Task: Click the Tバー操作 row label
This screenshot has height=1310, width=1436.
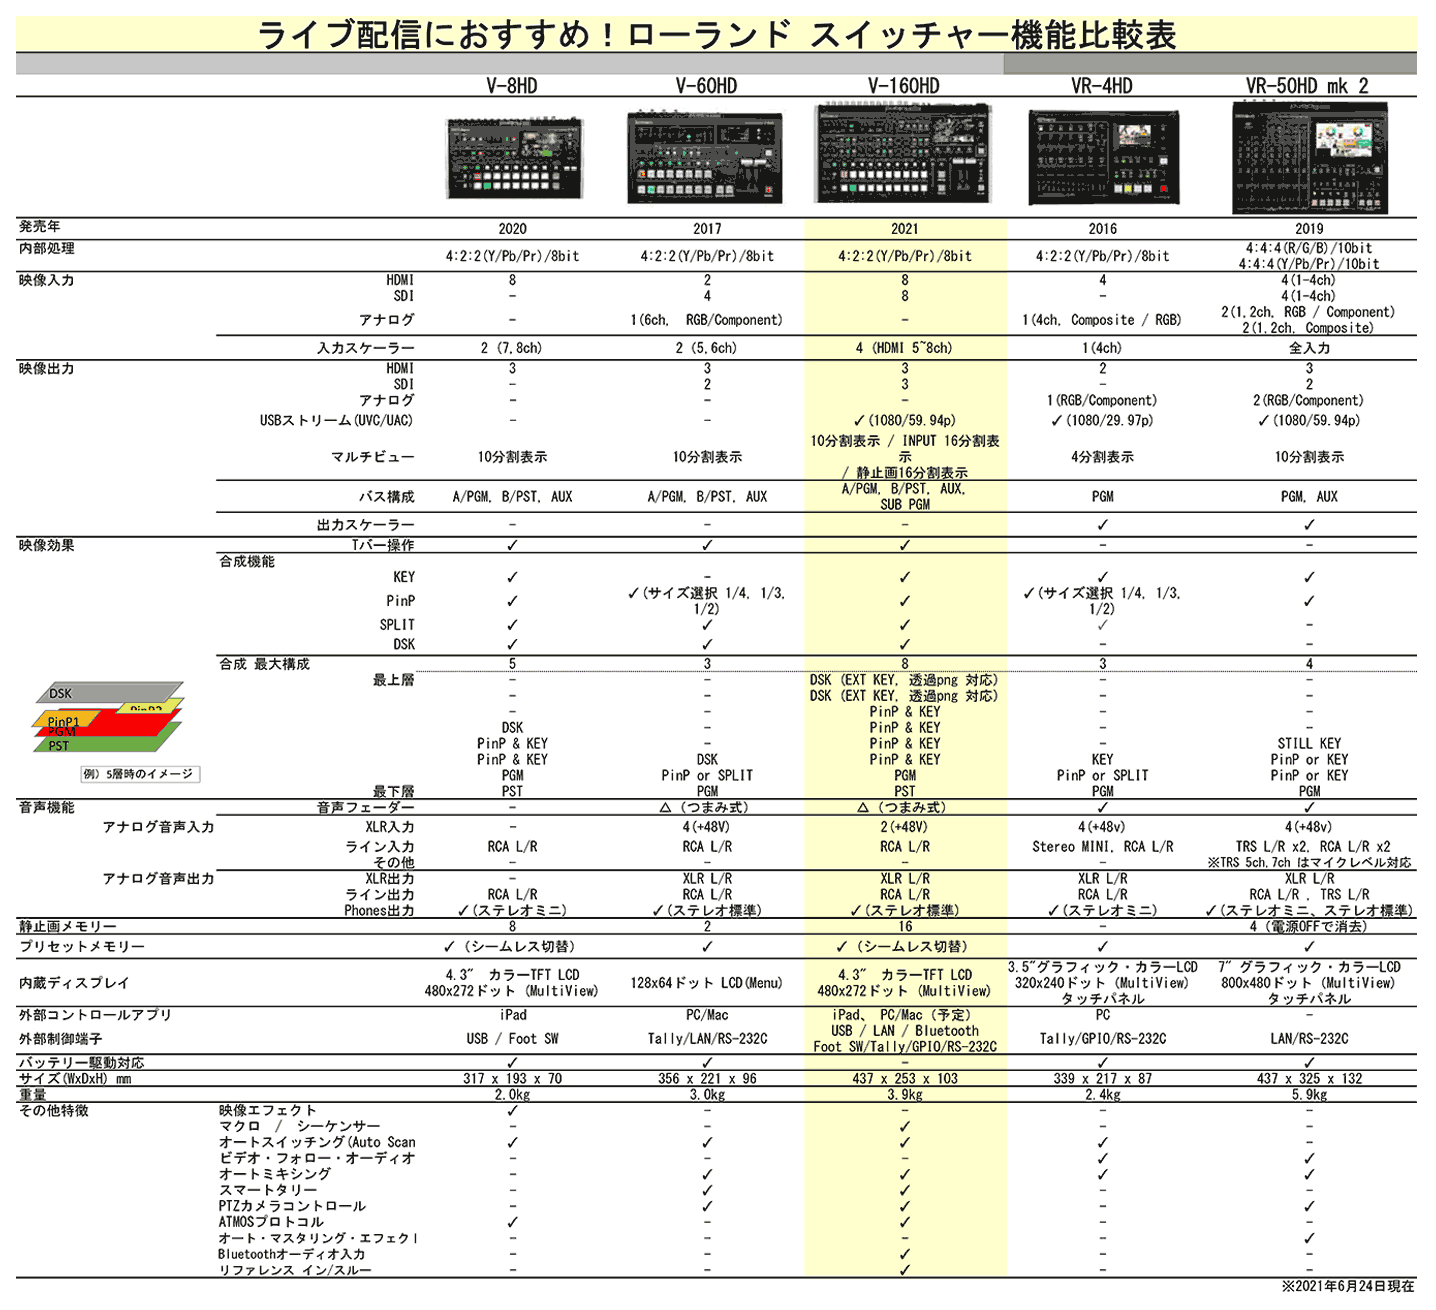Action: click(383, 545)
